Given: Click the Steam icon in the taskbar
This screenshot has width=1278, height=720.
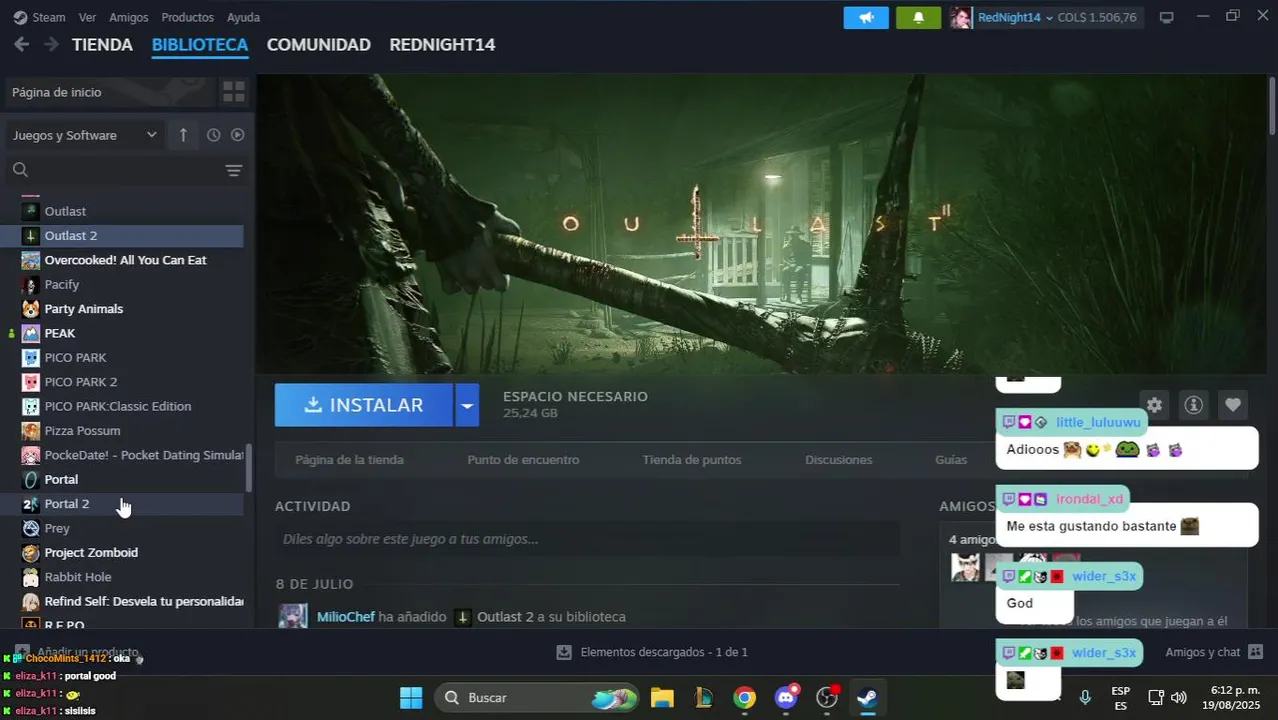Looking at the screenshot, I should coord(868,697).
